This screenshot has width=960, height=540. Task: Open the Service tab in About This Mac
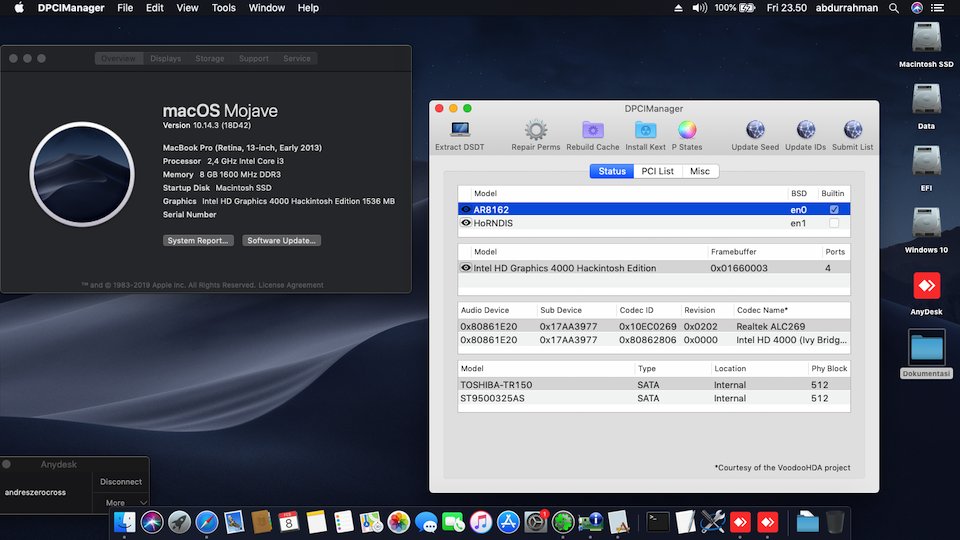pos(296,58)
